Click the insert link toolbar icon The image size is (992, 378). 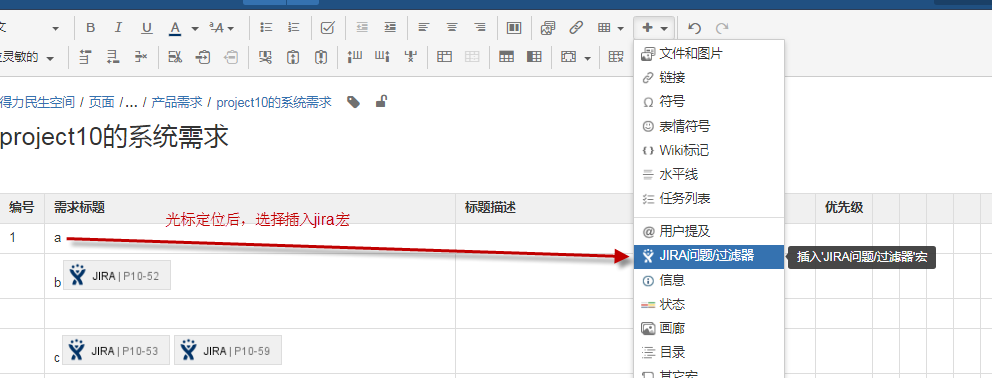pos(576,28)
